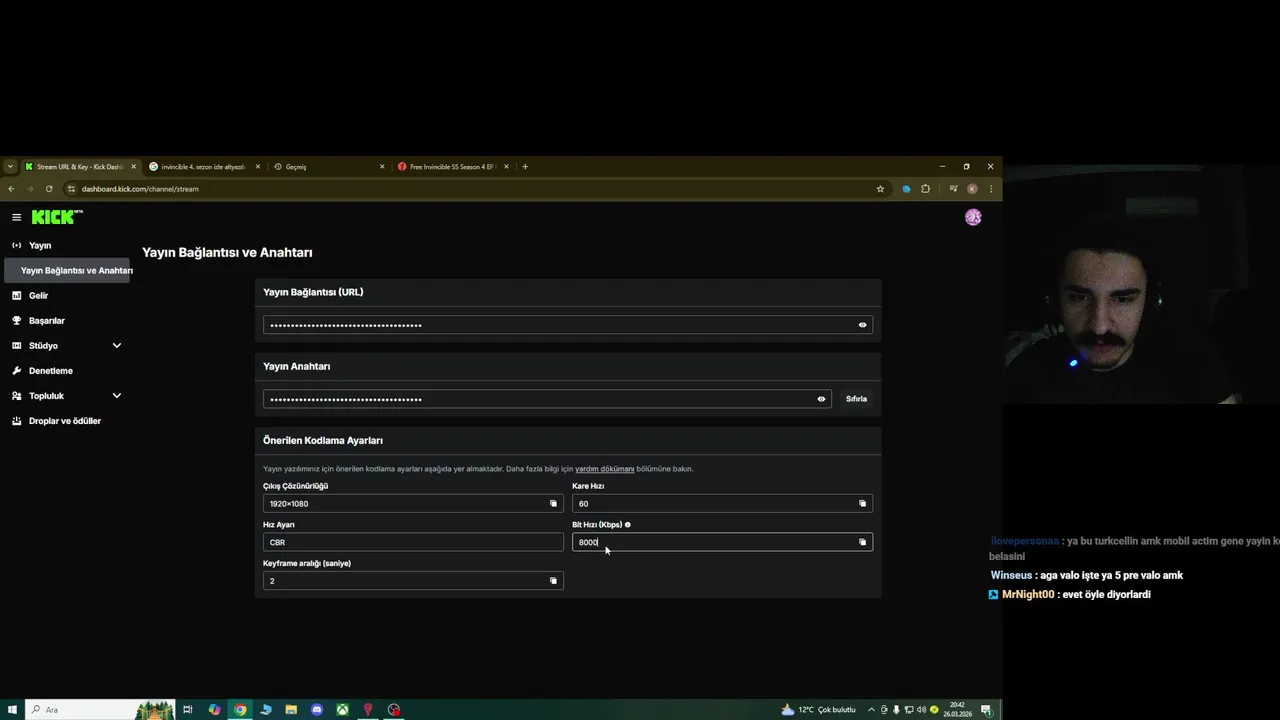The height and width of the screenshot is (720, 1280).
Task: Reload the current page
Action: pos(49,189)
